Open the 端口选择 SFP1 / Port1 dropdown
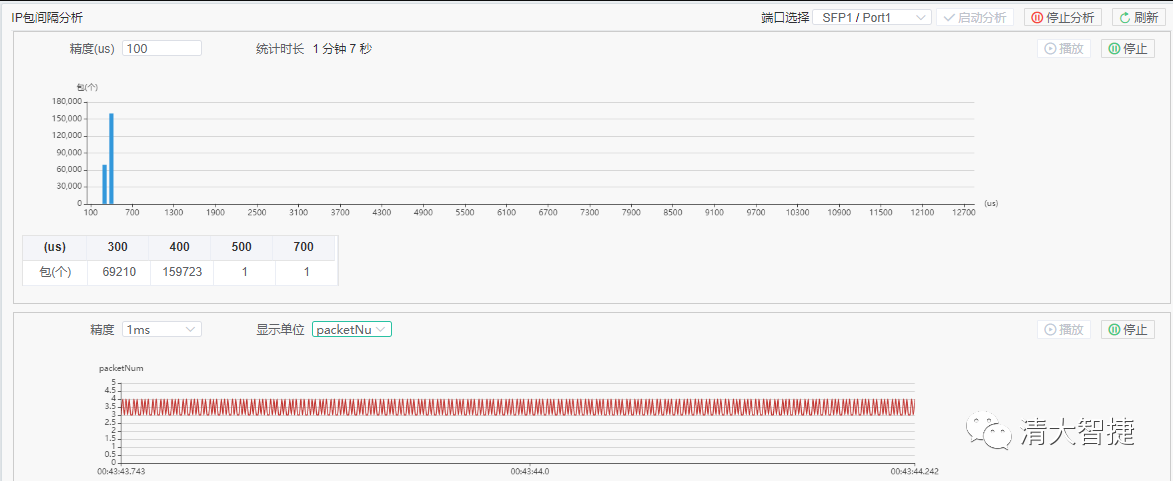The width and height of the screenshot is (1173, 481). [x=872, y=18]
